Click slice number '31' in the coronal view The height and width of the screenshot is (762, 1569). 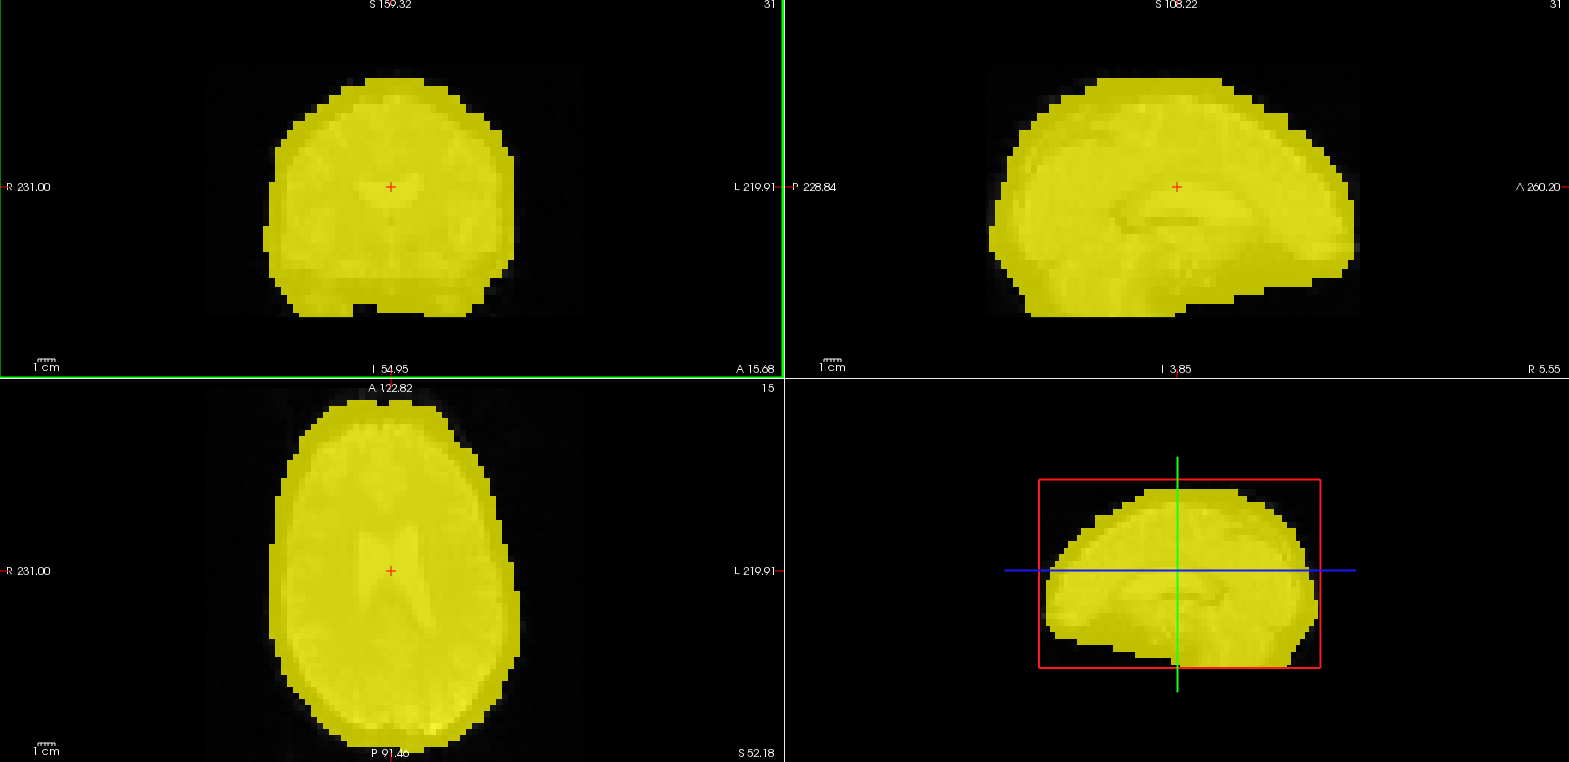click(769, 5)
